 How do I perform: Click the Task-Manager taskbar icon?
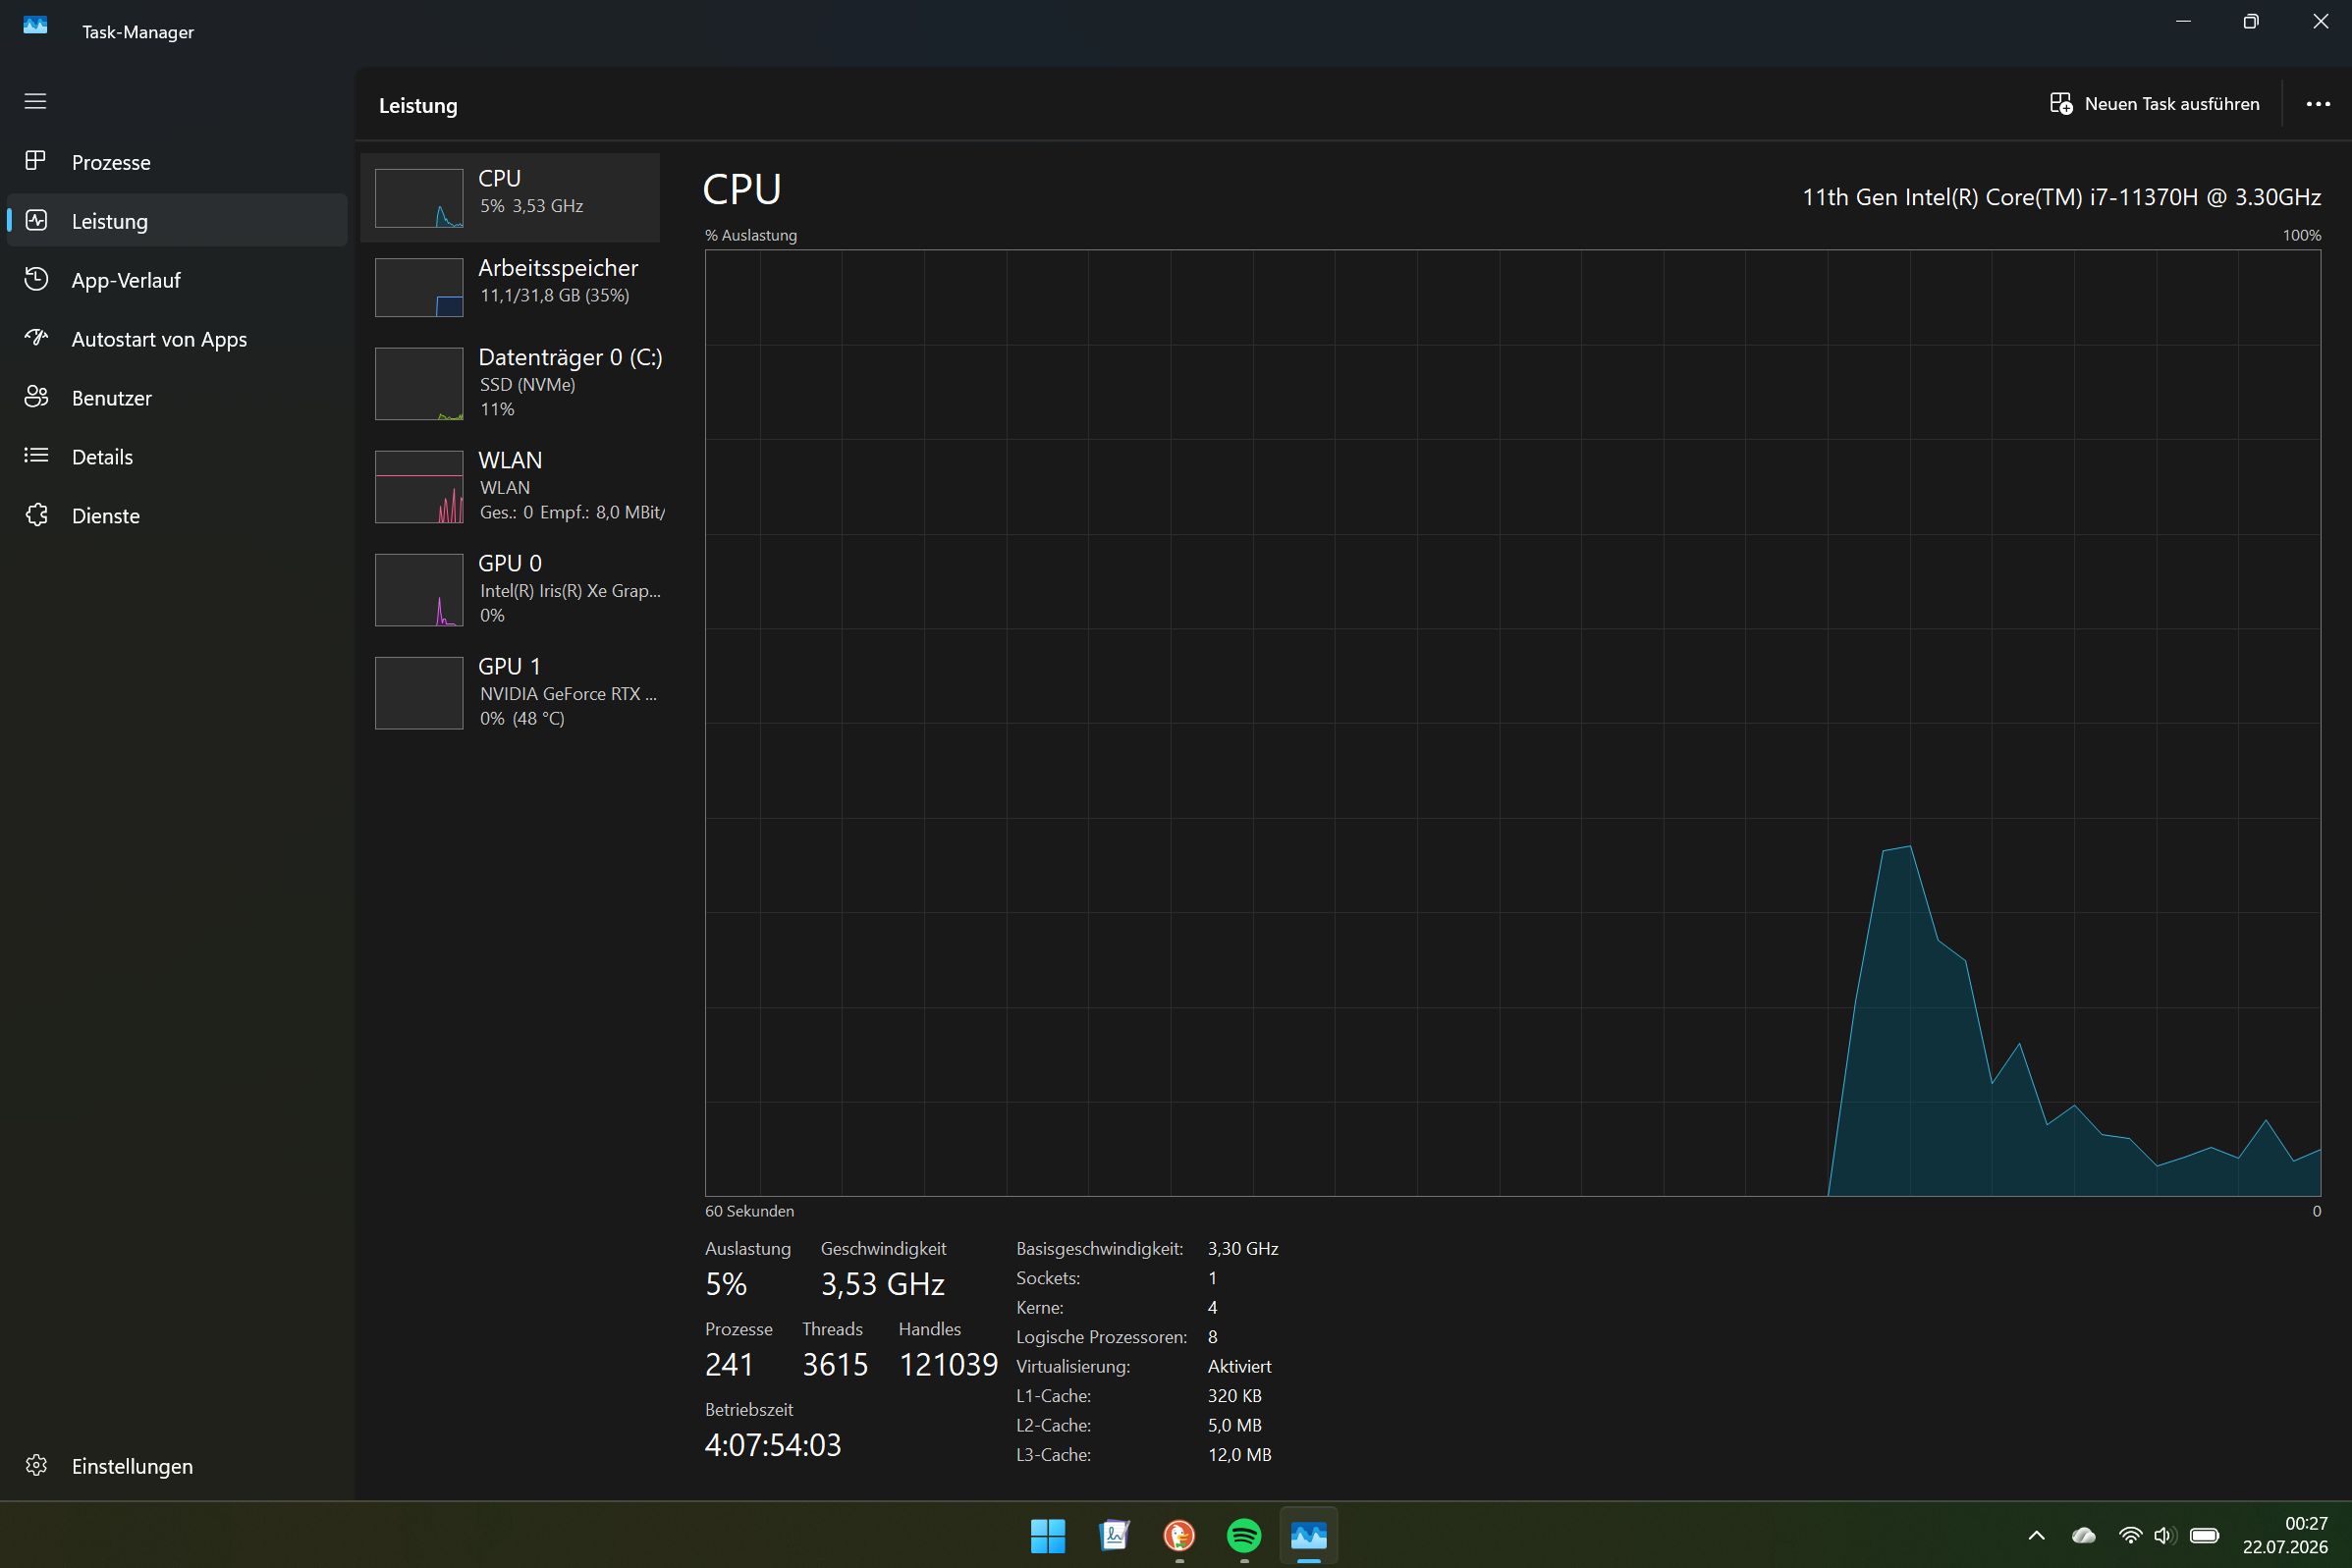point(1308,1535)
